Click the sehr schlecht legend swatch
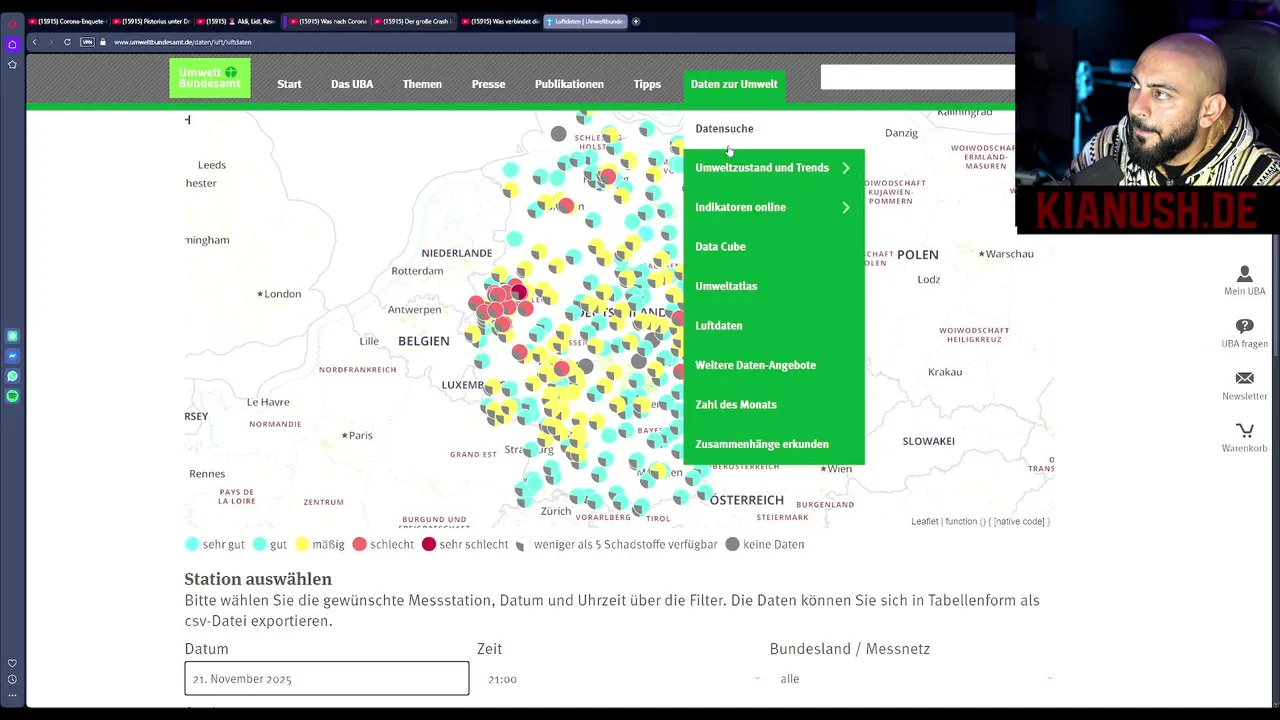 tap(429, 544)
